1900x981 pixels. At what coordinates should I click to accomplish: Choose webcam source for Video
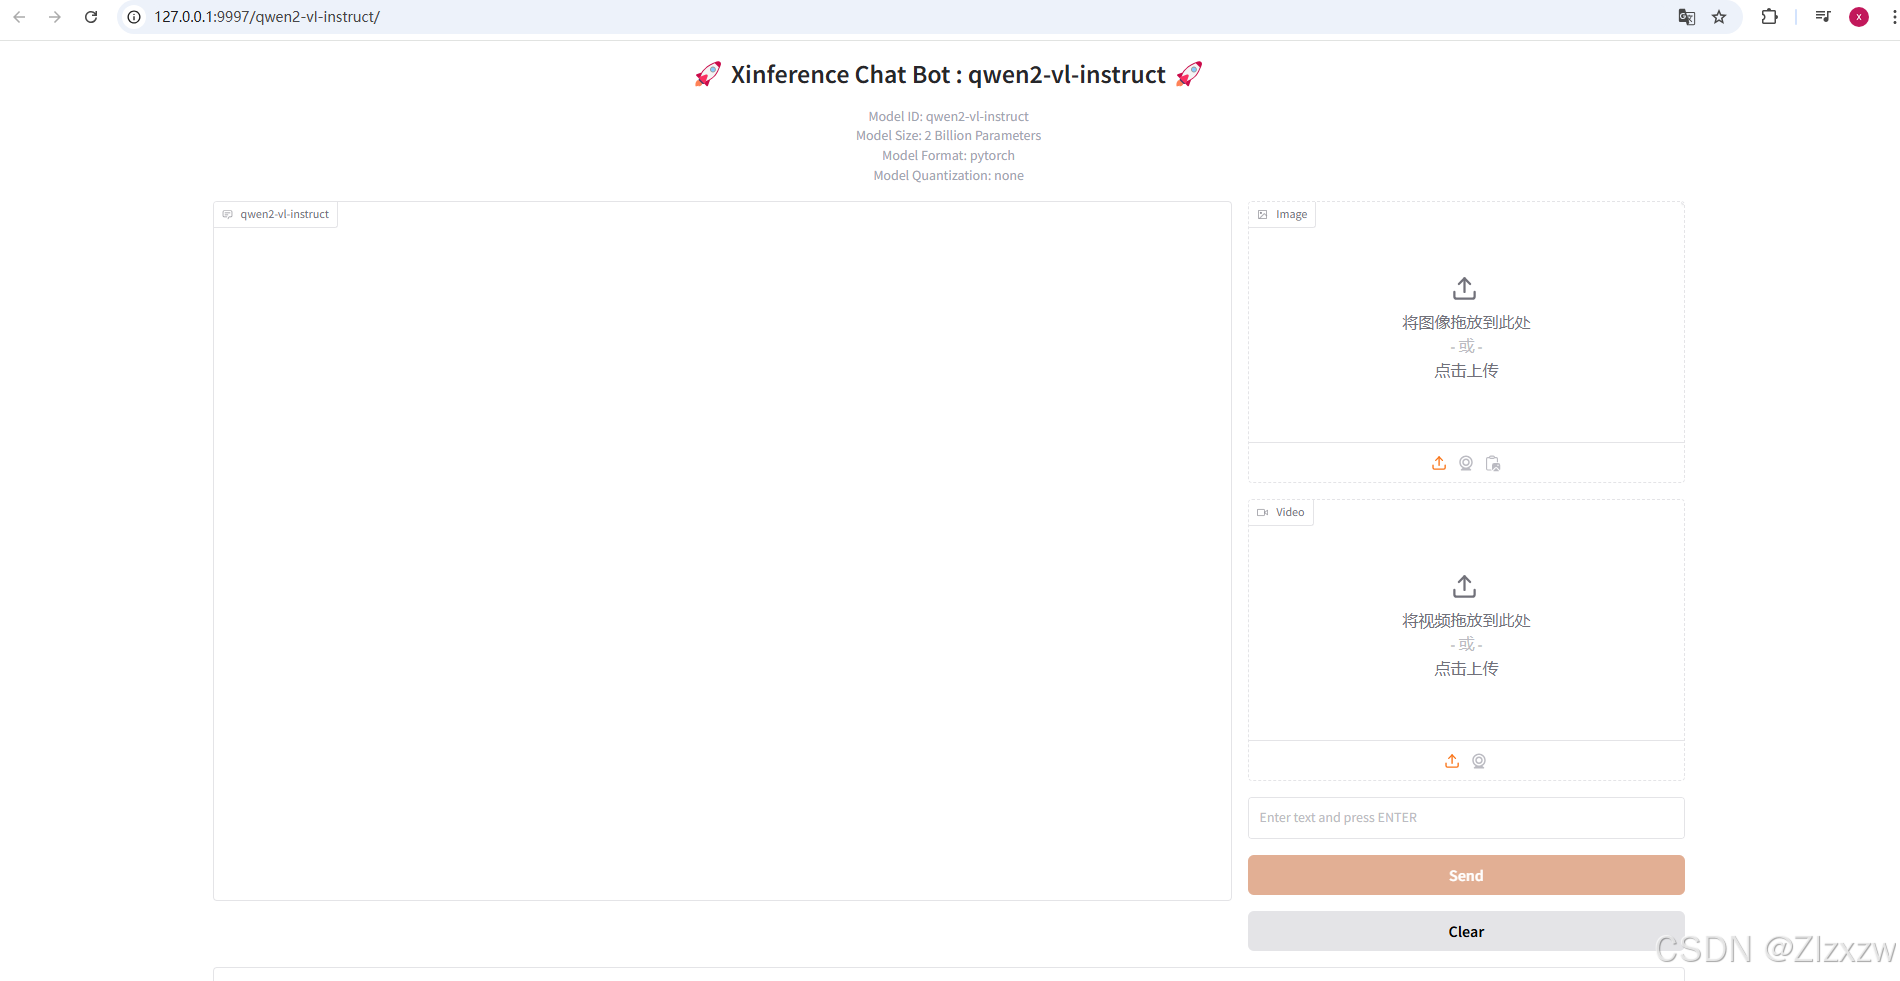click(1479, 761)
